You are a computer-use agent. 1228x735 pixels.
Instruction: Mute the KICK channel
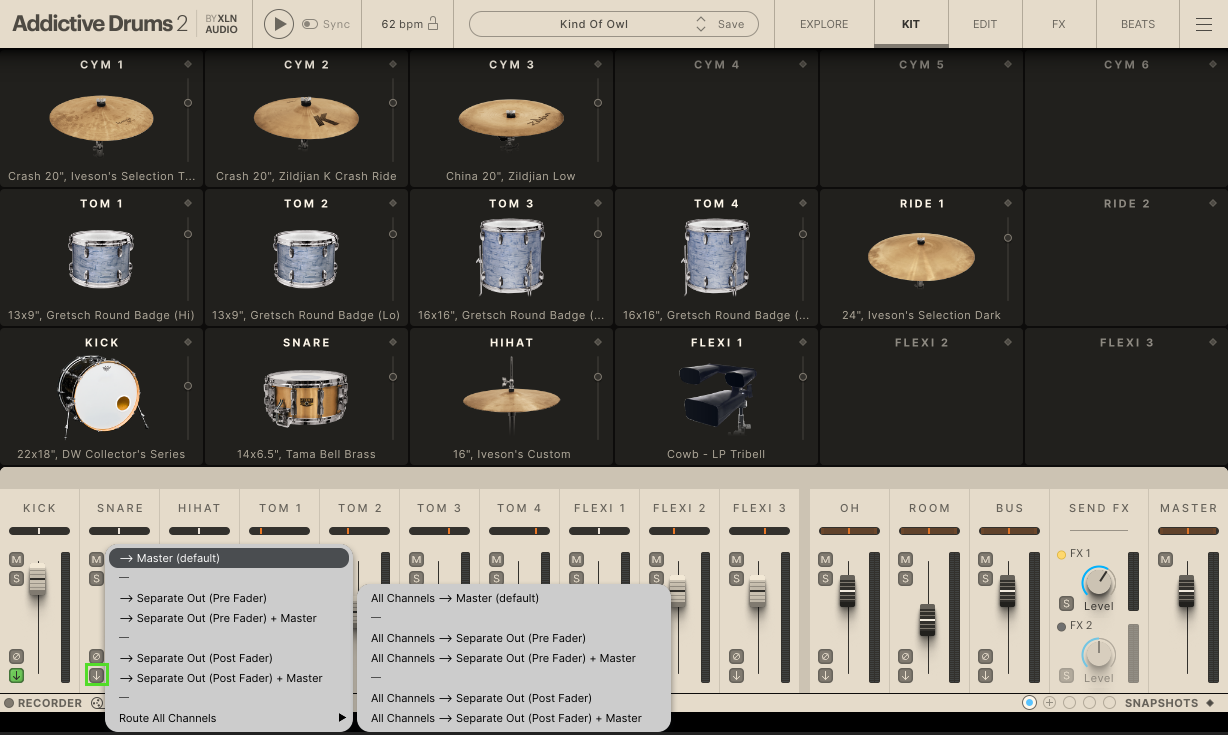(16, 559)
